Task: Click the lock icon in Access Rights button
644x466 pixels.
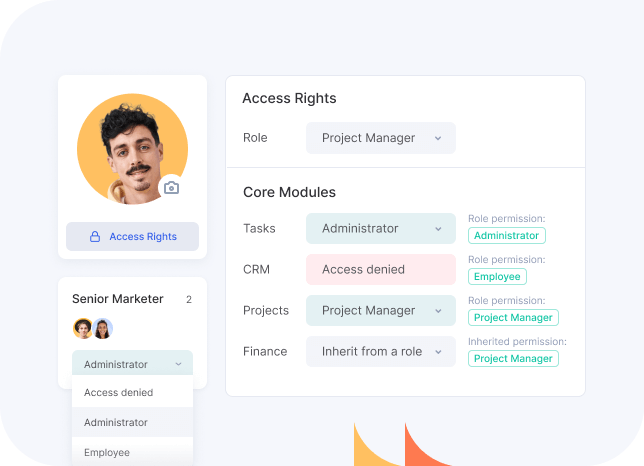Action: tap(95, 237)
